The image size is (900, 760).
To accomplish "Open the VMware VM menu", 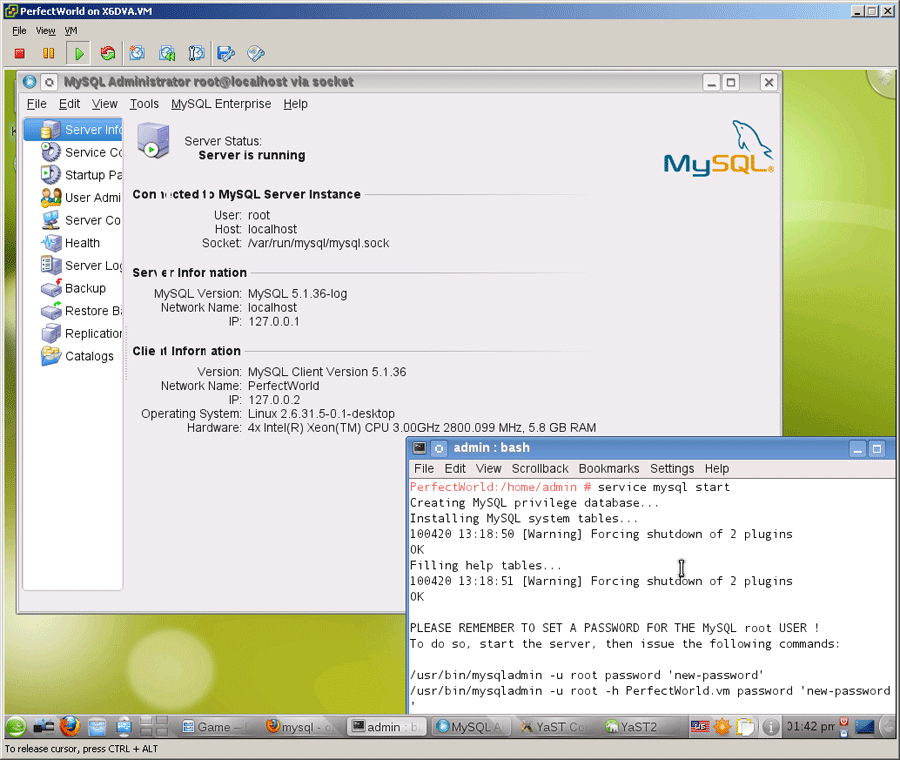I will 71,30.
